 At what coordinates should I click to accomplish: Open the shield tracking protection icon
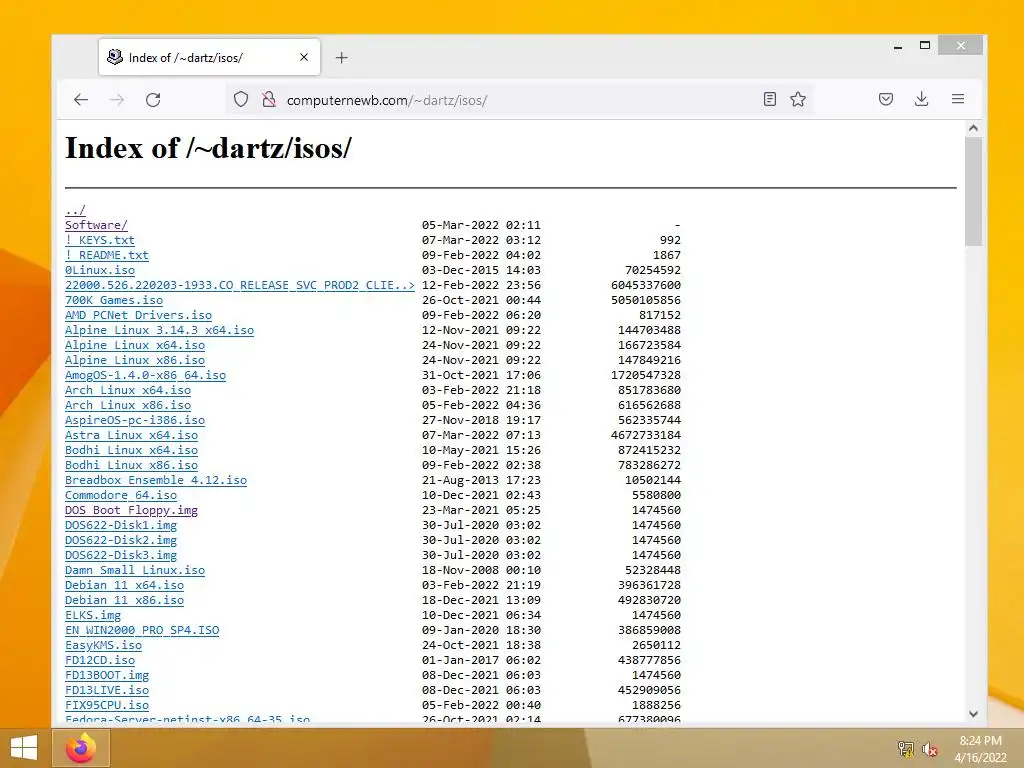click(241, 100)
